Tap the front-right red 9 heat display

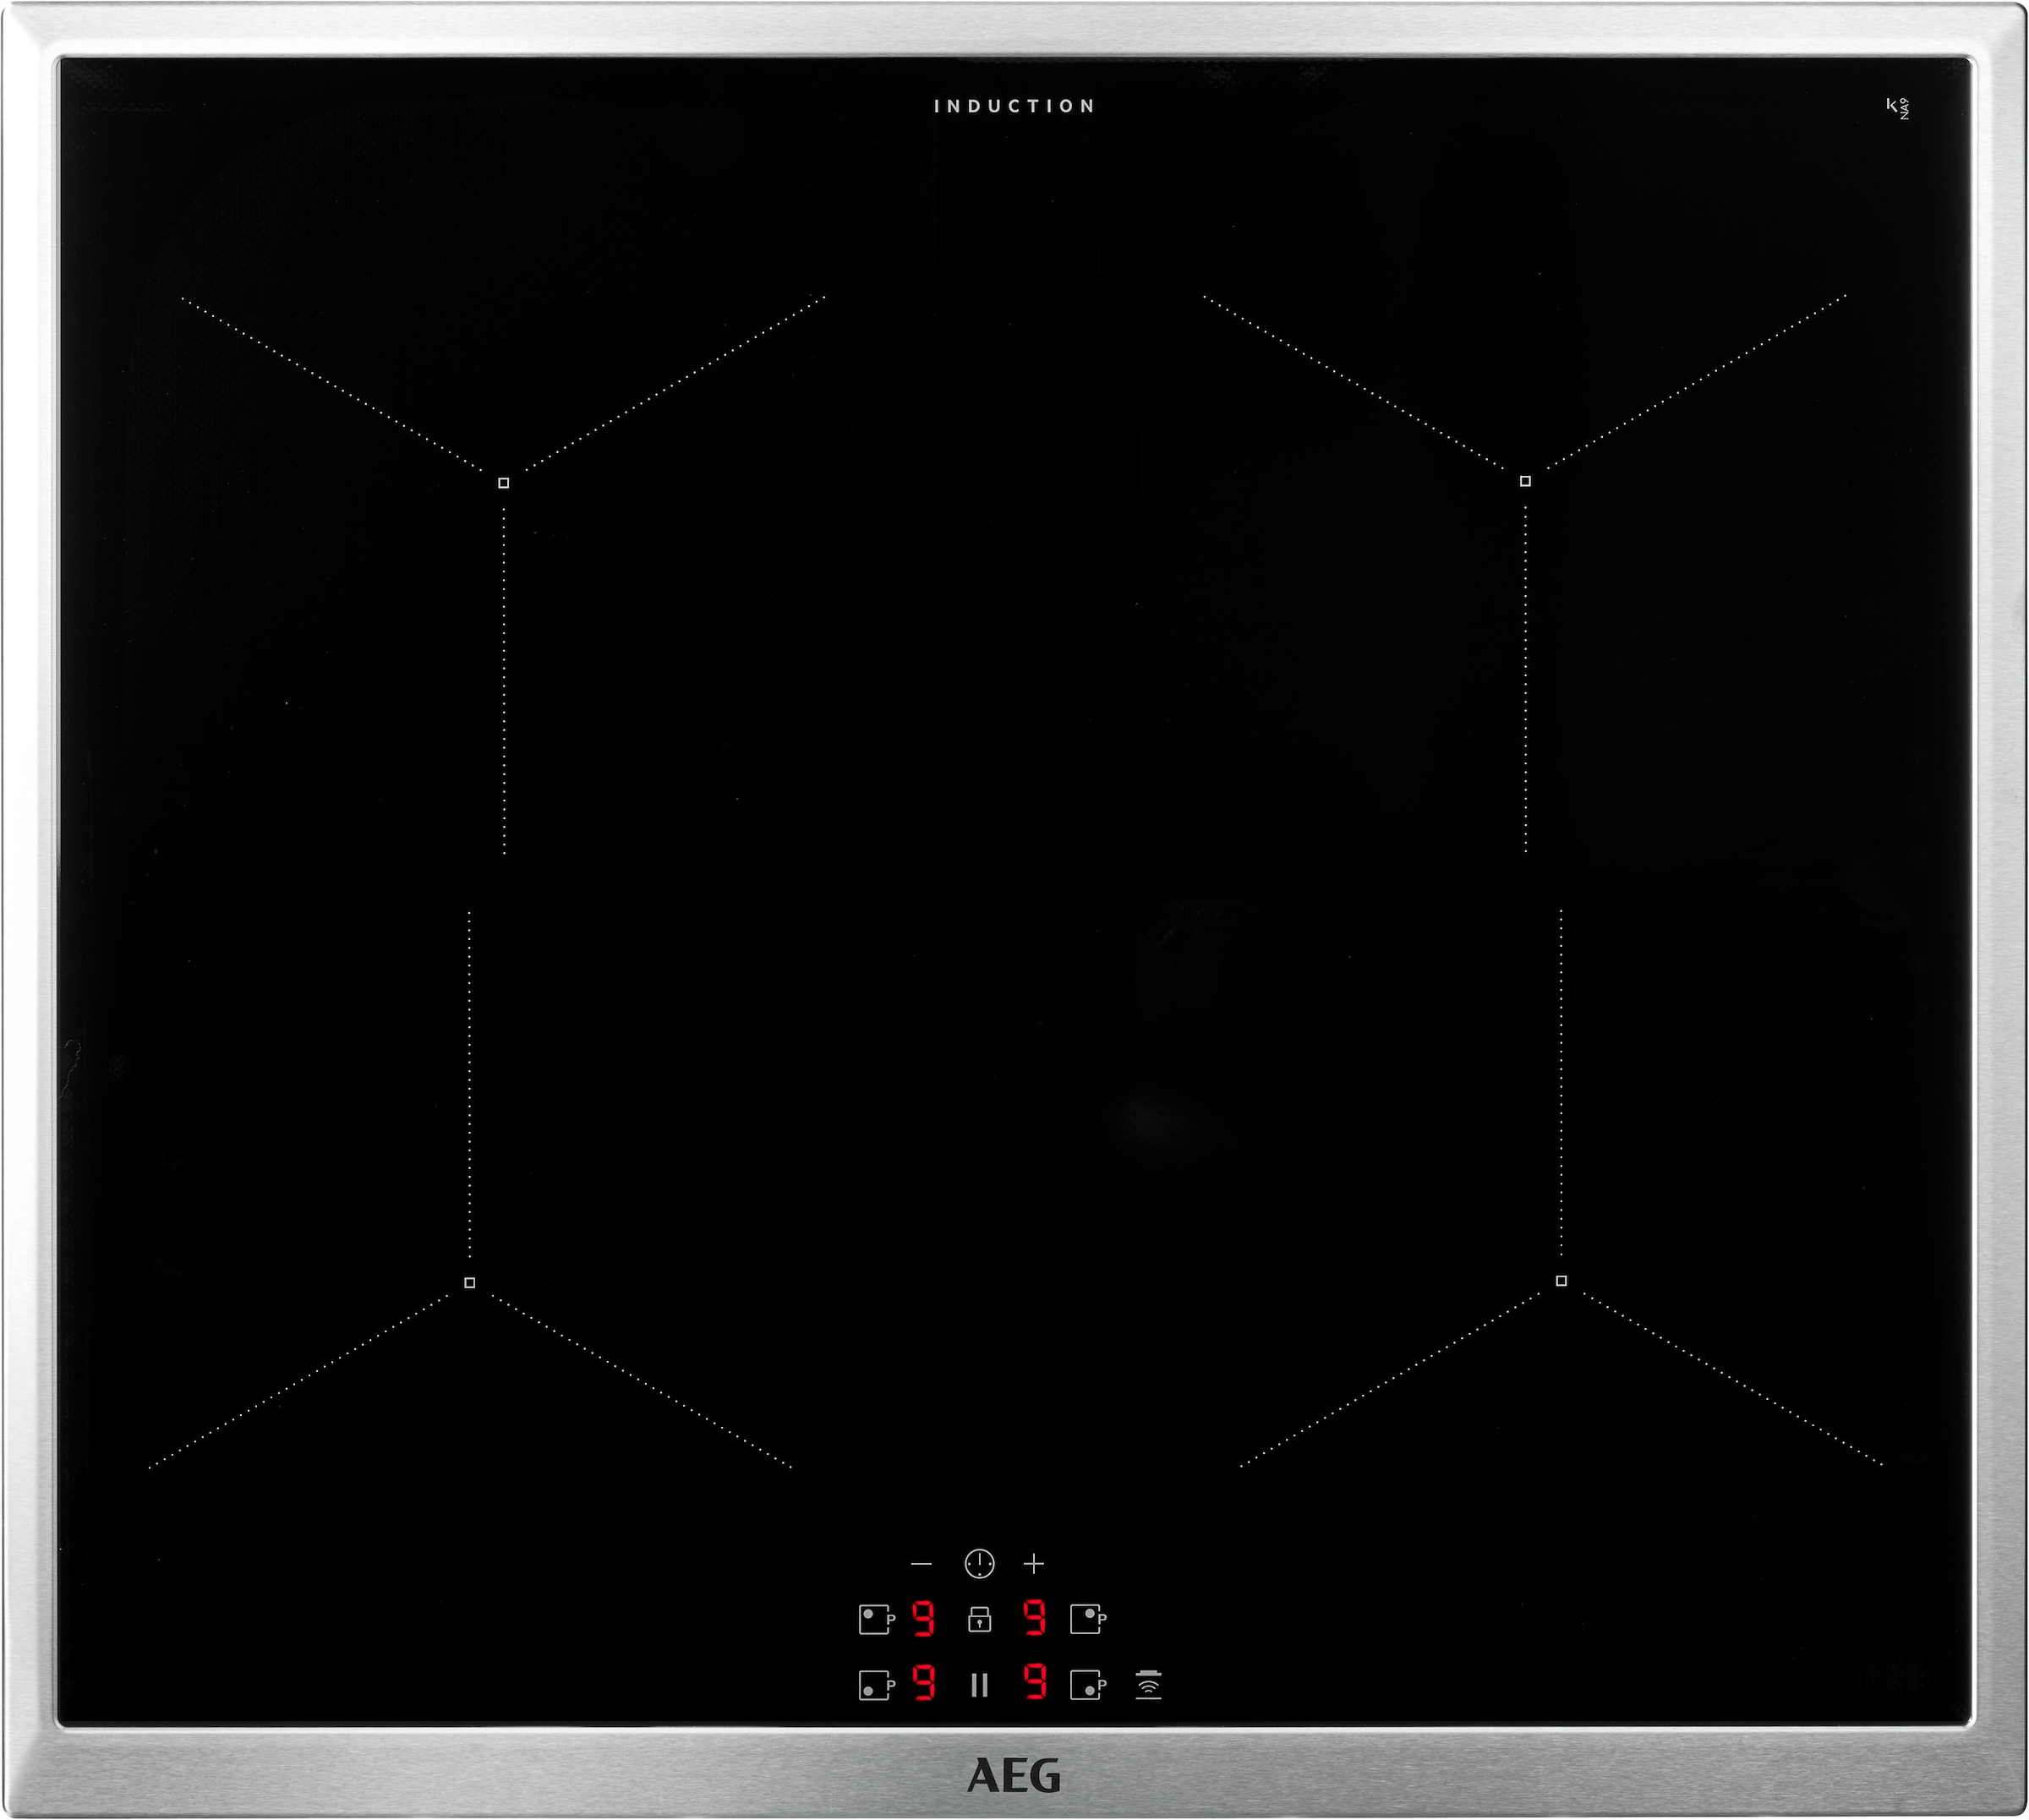pos(1036,1682)
